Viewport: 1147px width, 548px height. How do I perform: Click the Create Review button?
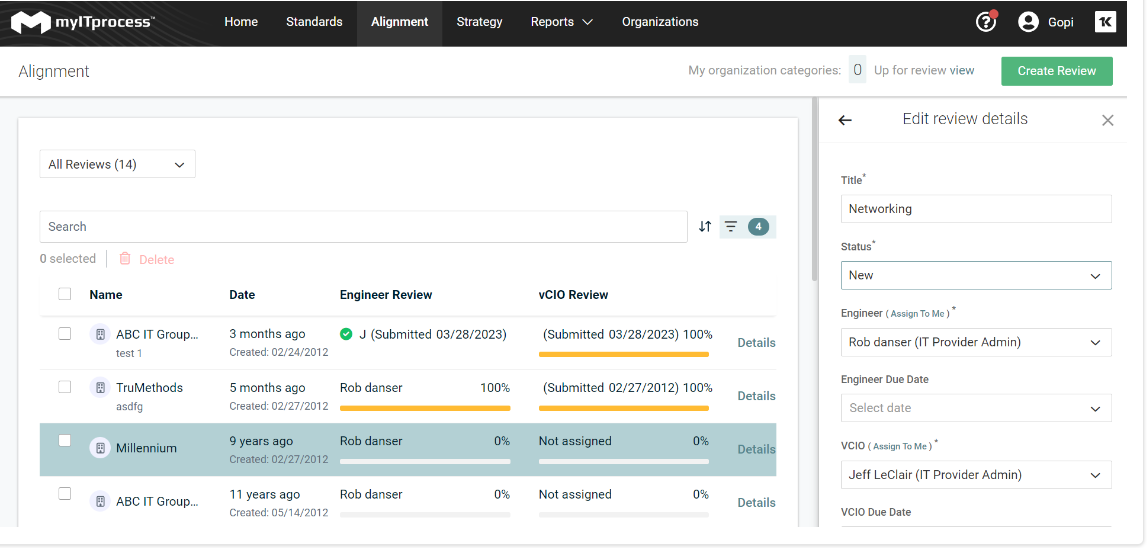coord(1057,71)
